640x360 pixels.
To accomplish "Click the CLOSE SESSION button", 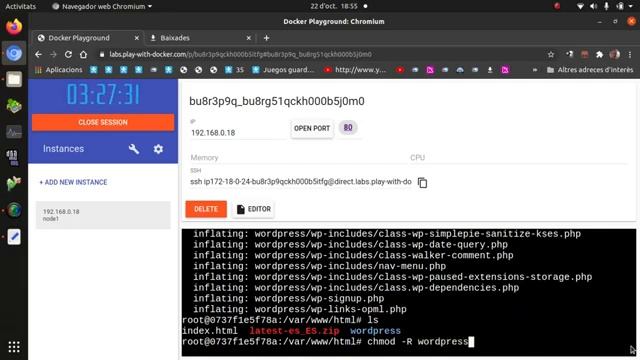I will pos(103,122).
